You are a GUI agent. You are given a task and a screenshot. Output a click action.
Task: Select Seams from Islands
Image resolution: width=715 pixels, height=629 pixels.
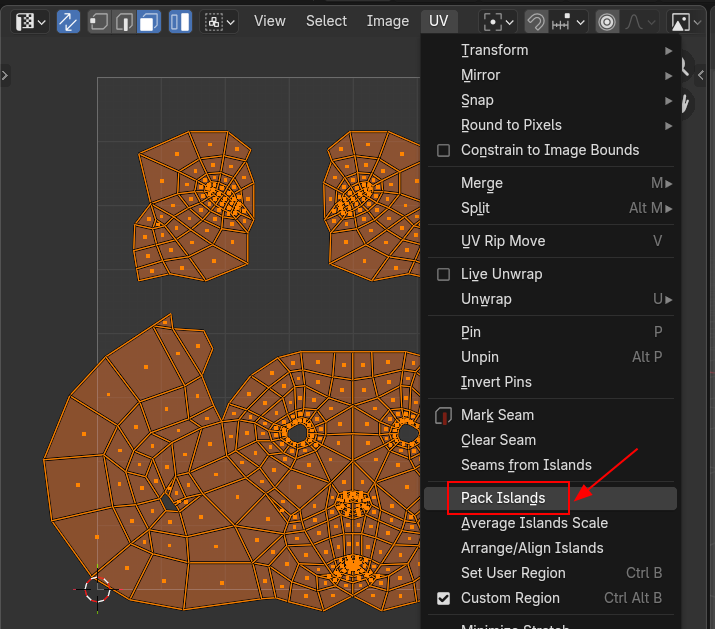(x=550, y=465)
